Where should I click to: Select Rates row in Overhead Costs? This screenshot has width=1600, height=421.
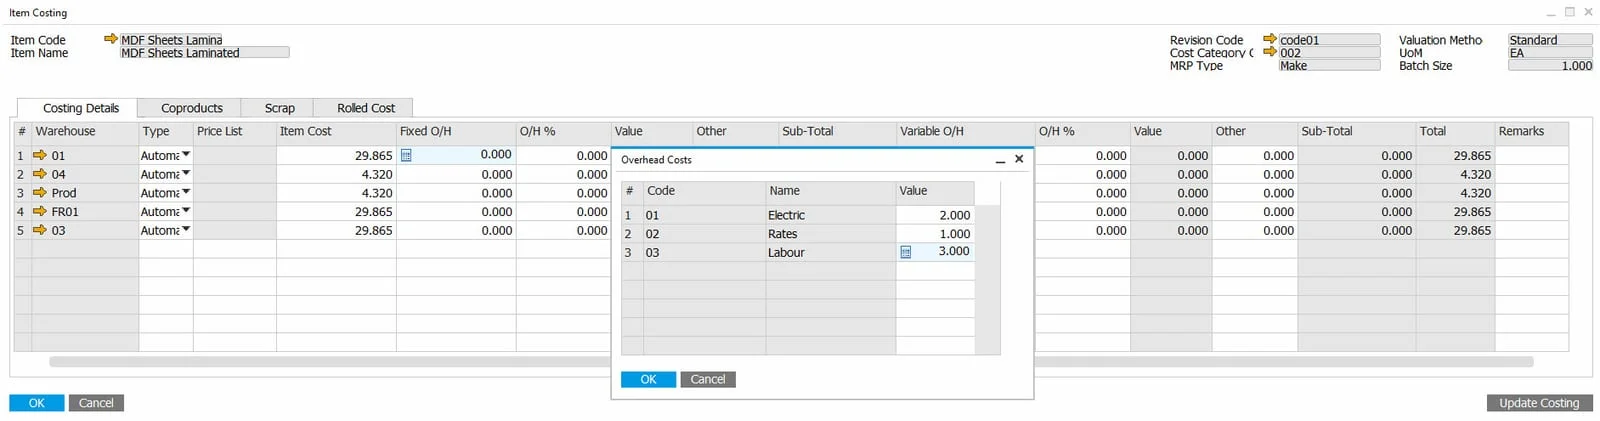(797, 234)
